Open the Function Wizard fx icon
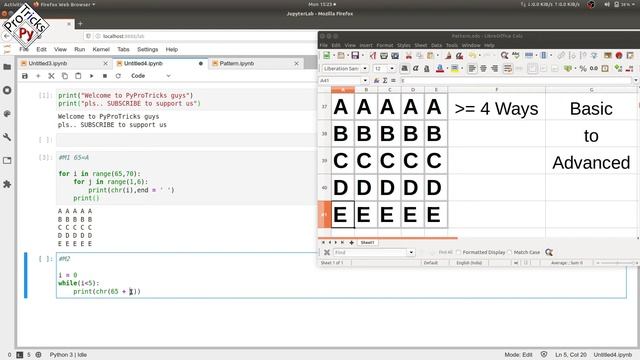This screenshot has height=360, width=640. pyautogui.click(x=377, y=80)
